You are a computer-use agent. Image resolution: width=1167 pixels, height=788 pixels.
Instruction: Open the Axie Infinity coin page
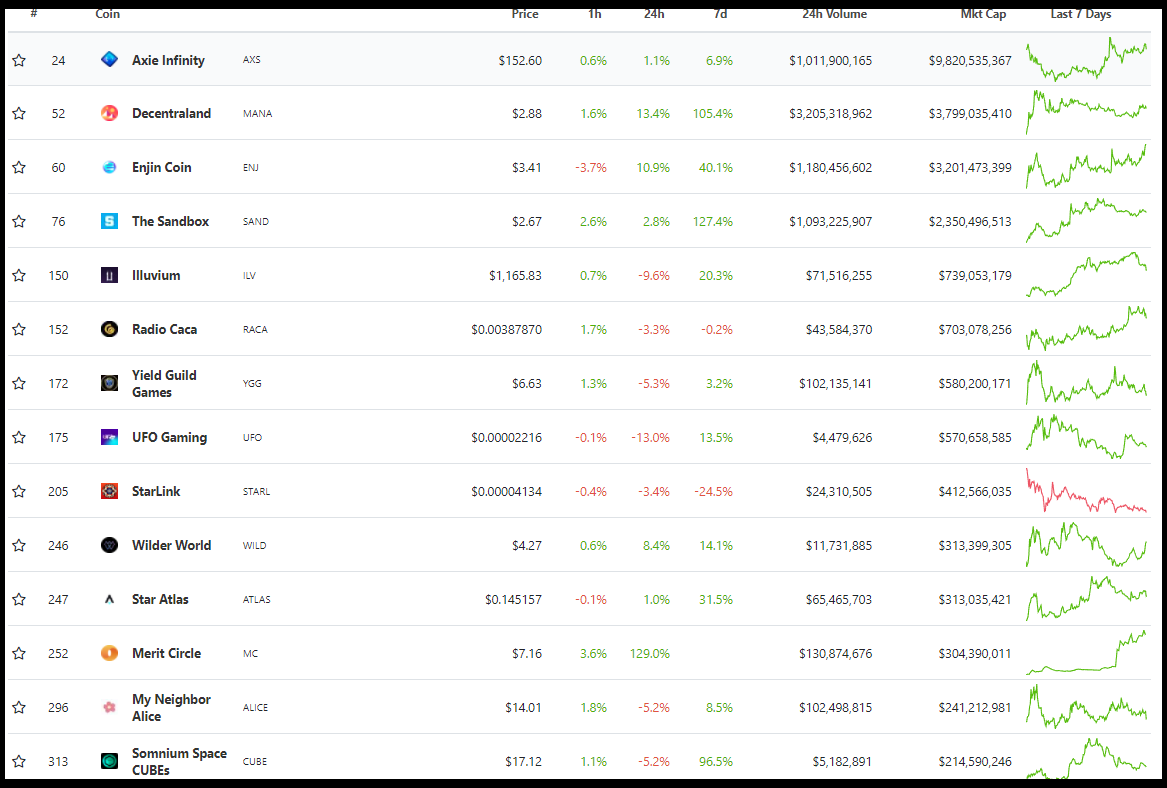[168, 60]
